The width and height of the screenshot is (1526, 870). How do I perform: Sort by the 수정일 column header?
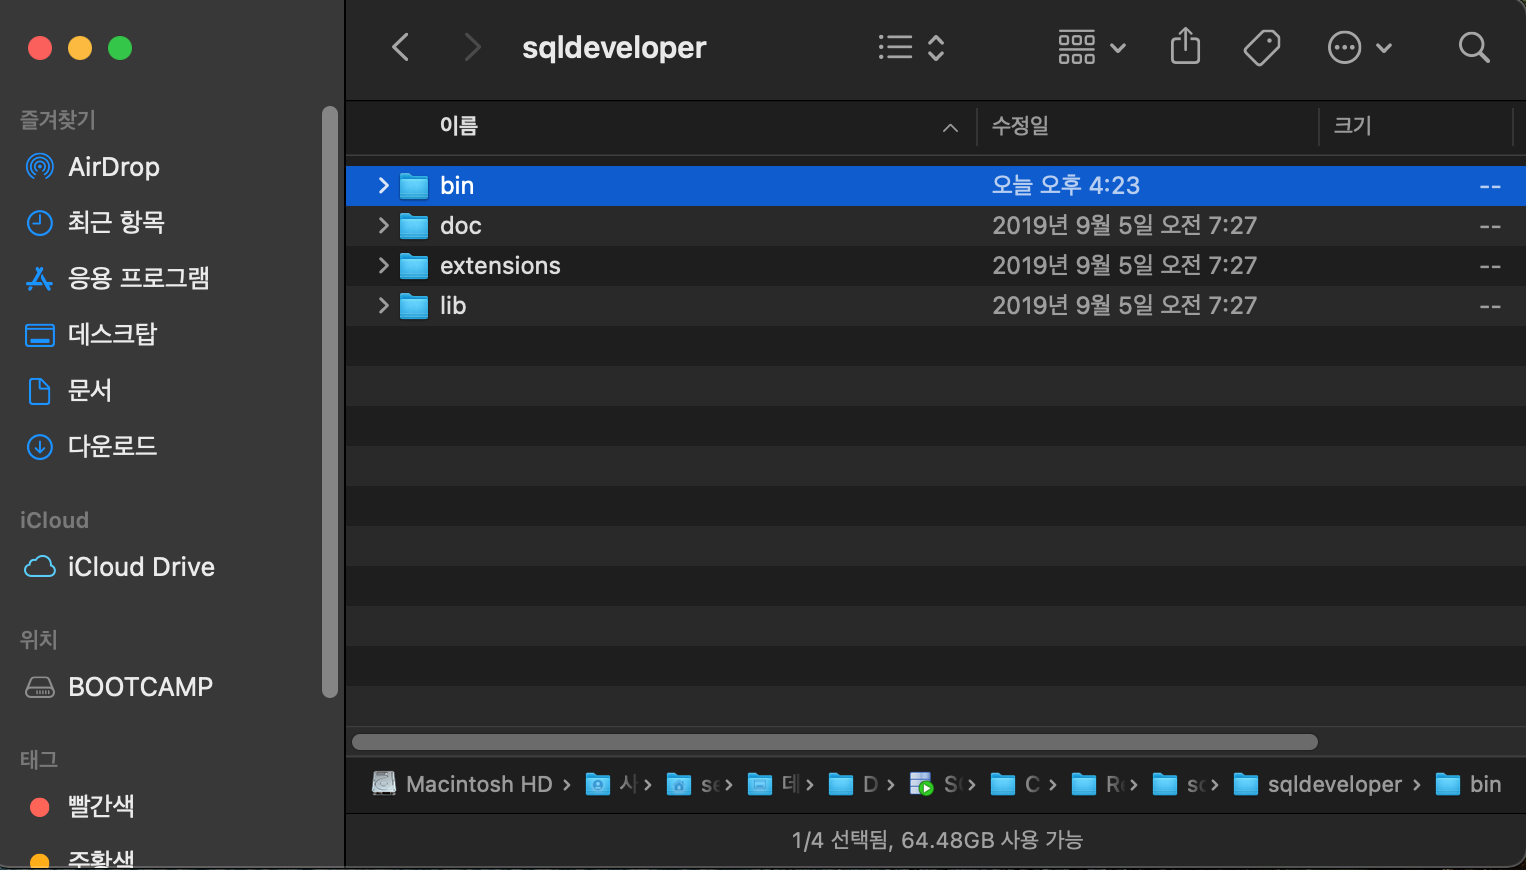click(x=1020, y=126)
